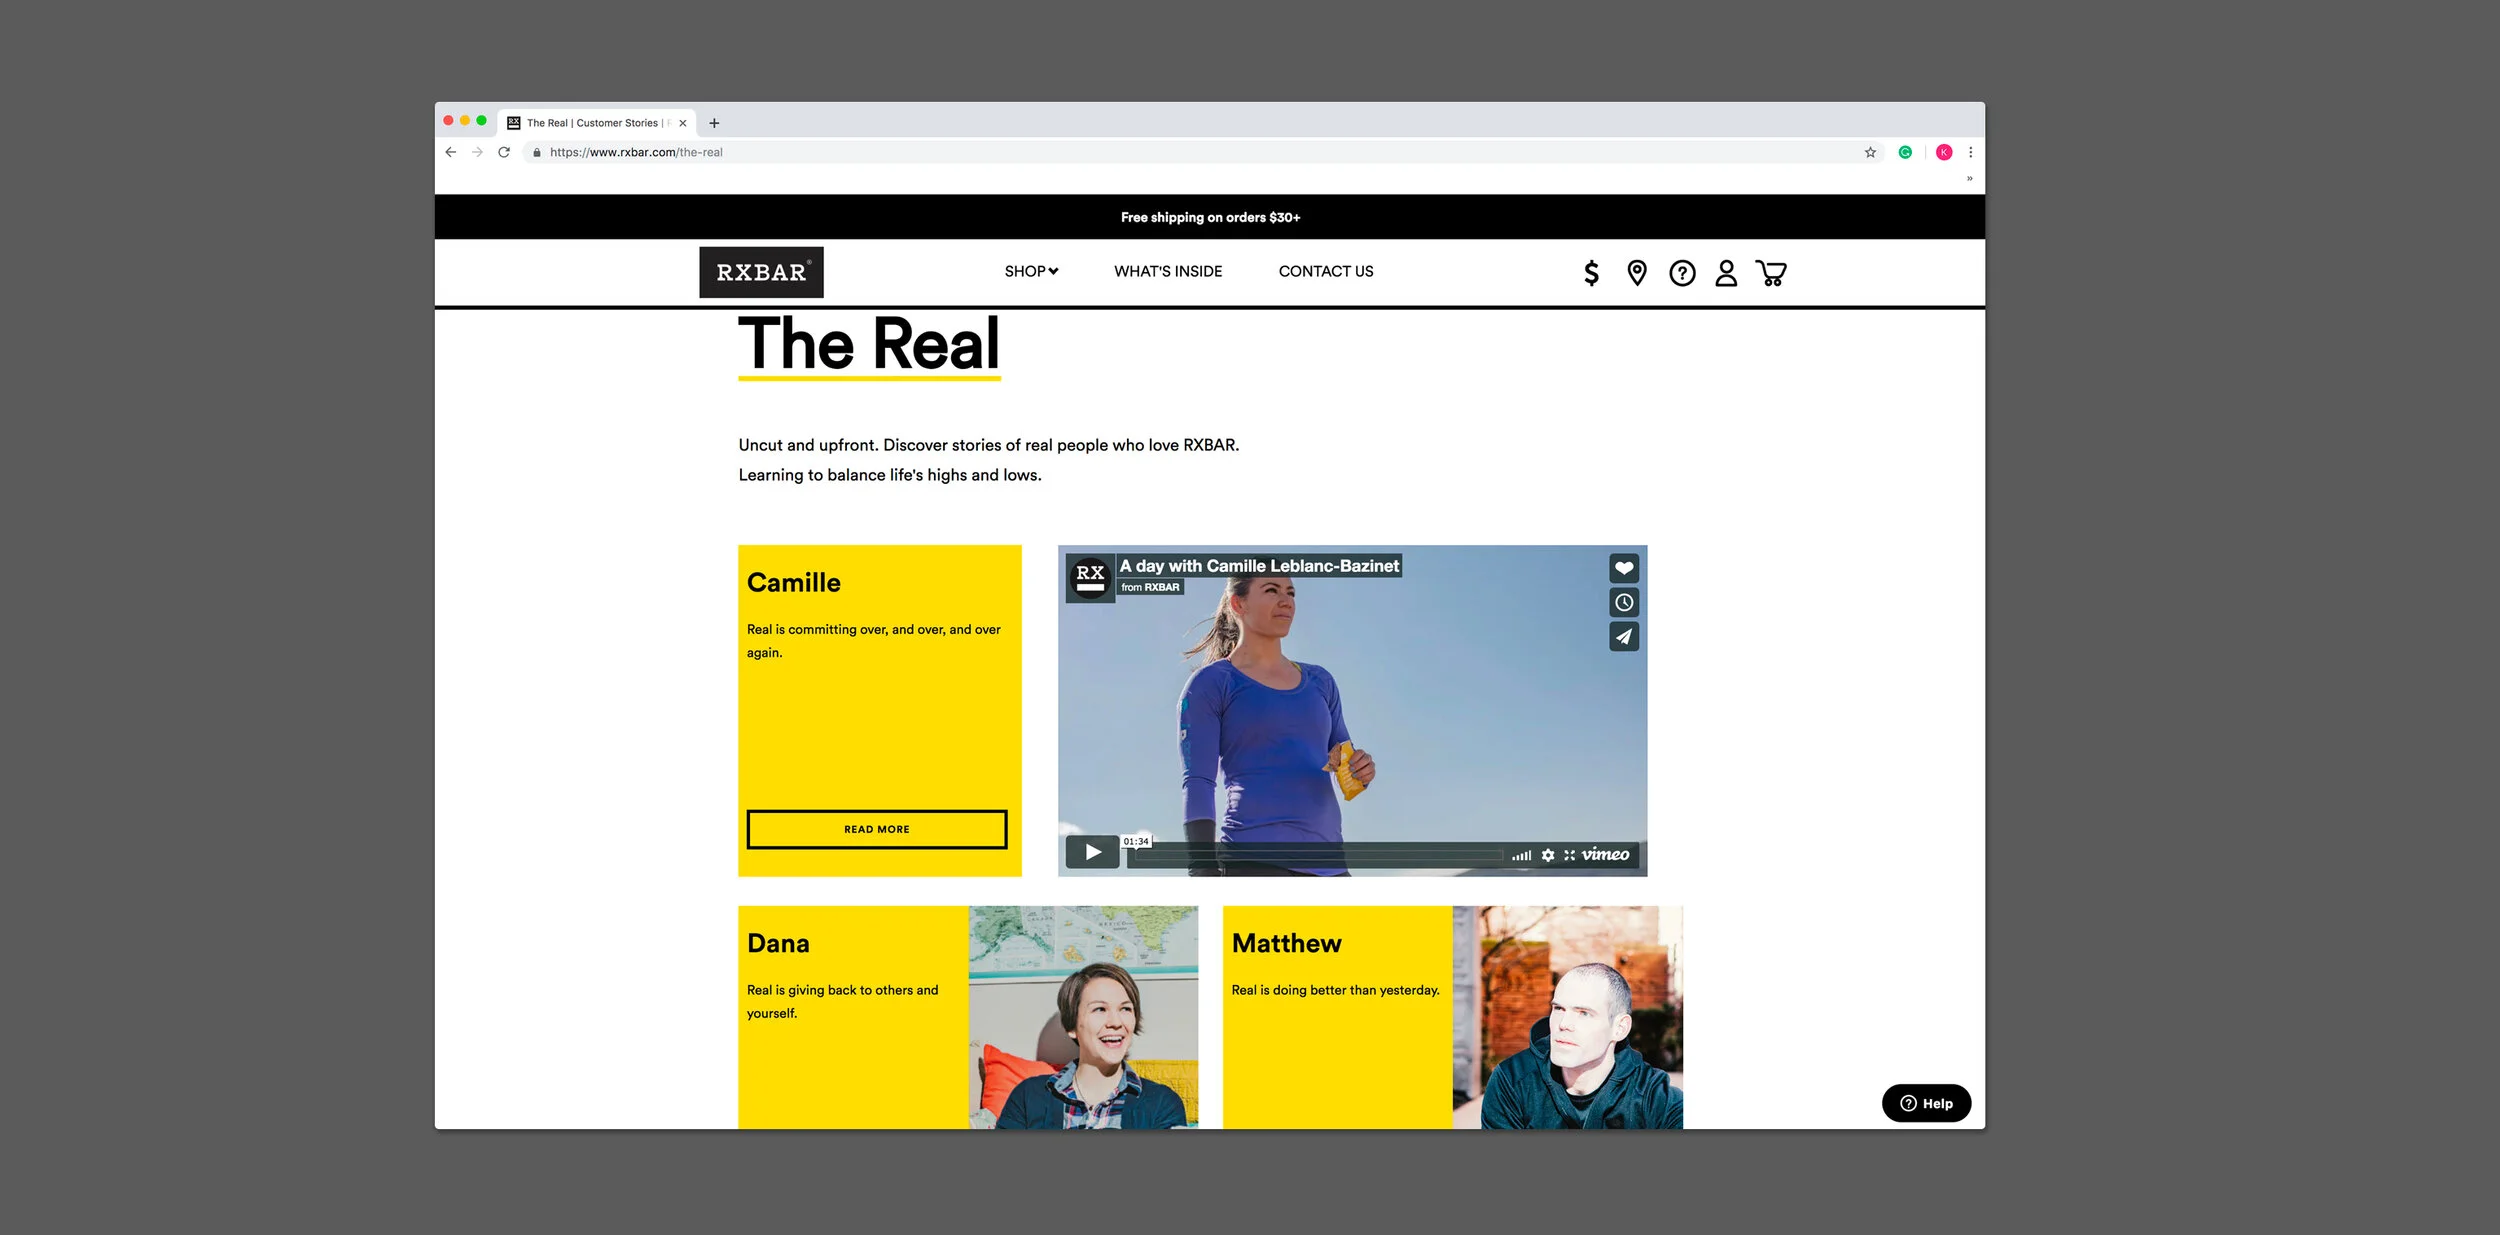Click the Vimeo logo in player
Viewport: 2500px width, 1235px height.
(x=1605, y=854)
